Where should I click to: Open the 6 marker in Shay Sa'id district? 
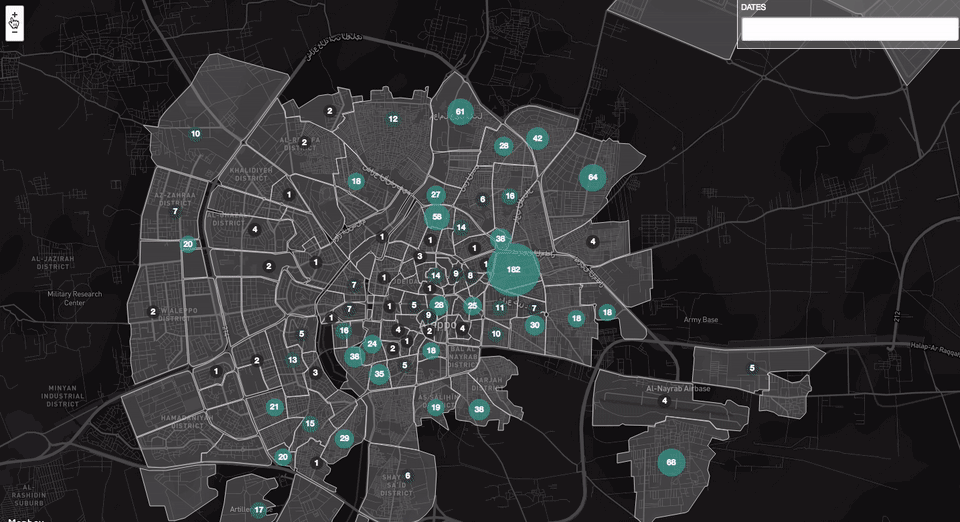pos(408,475)
